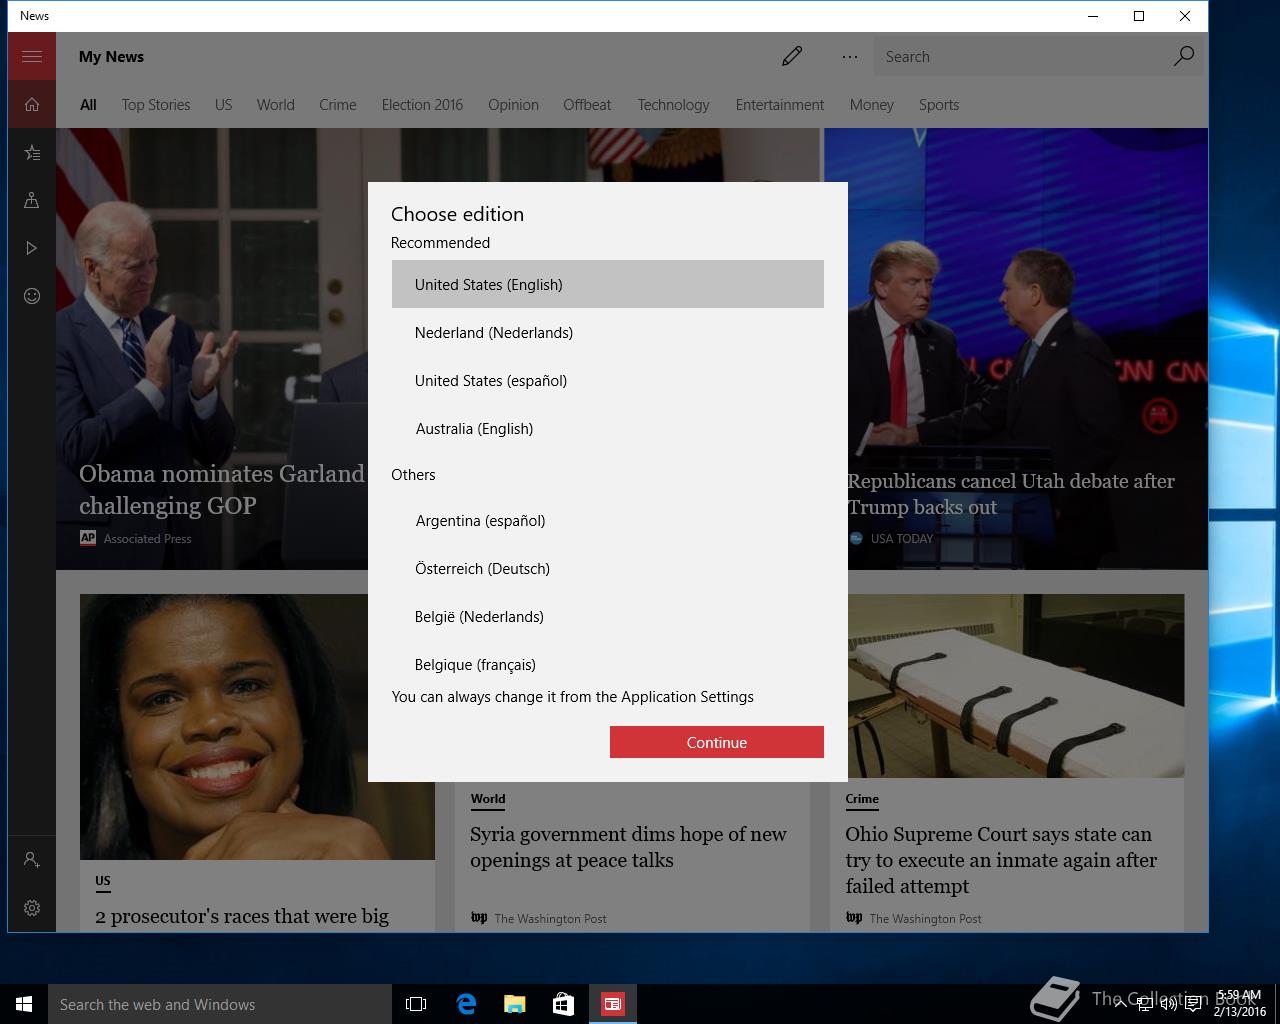Click the News app taskbar icon
This screenshot has height=1024, width=1280.
pos(613,1004)
